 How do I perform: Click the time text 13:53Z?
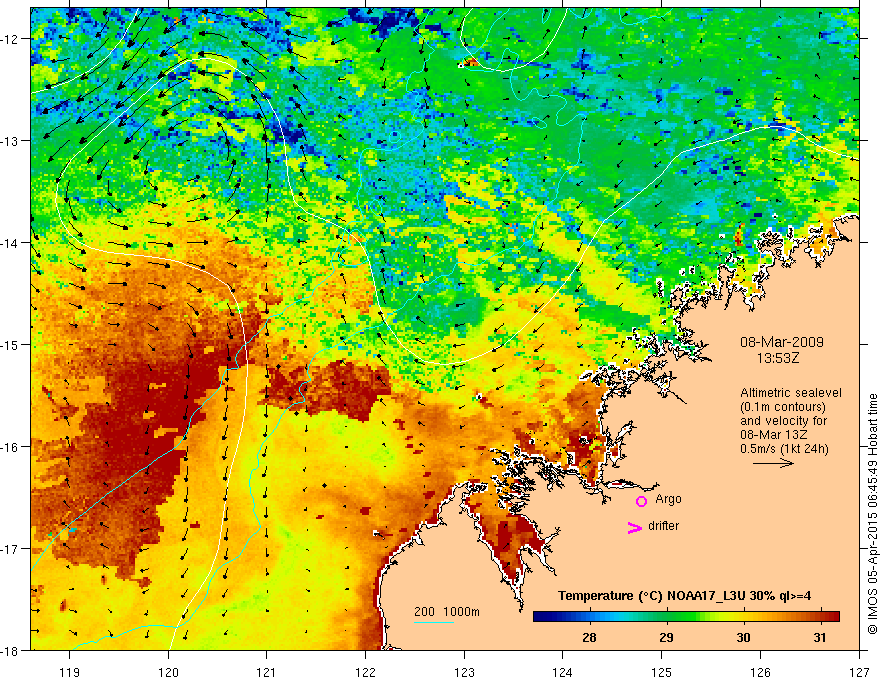click(x=777, y=358)
